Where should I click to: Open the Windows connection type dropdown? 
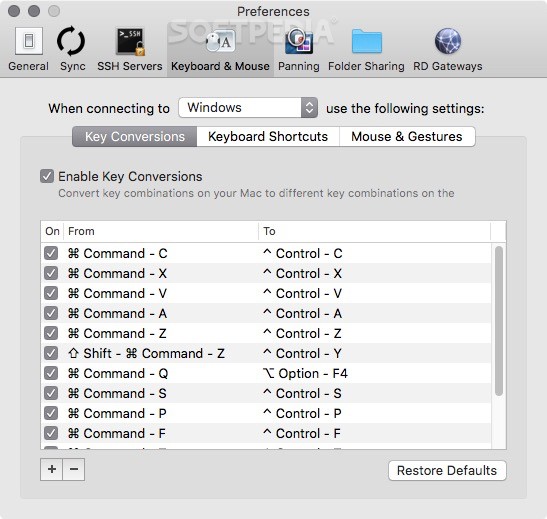(x=248, y=108)
